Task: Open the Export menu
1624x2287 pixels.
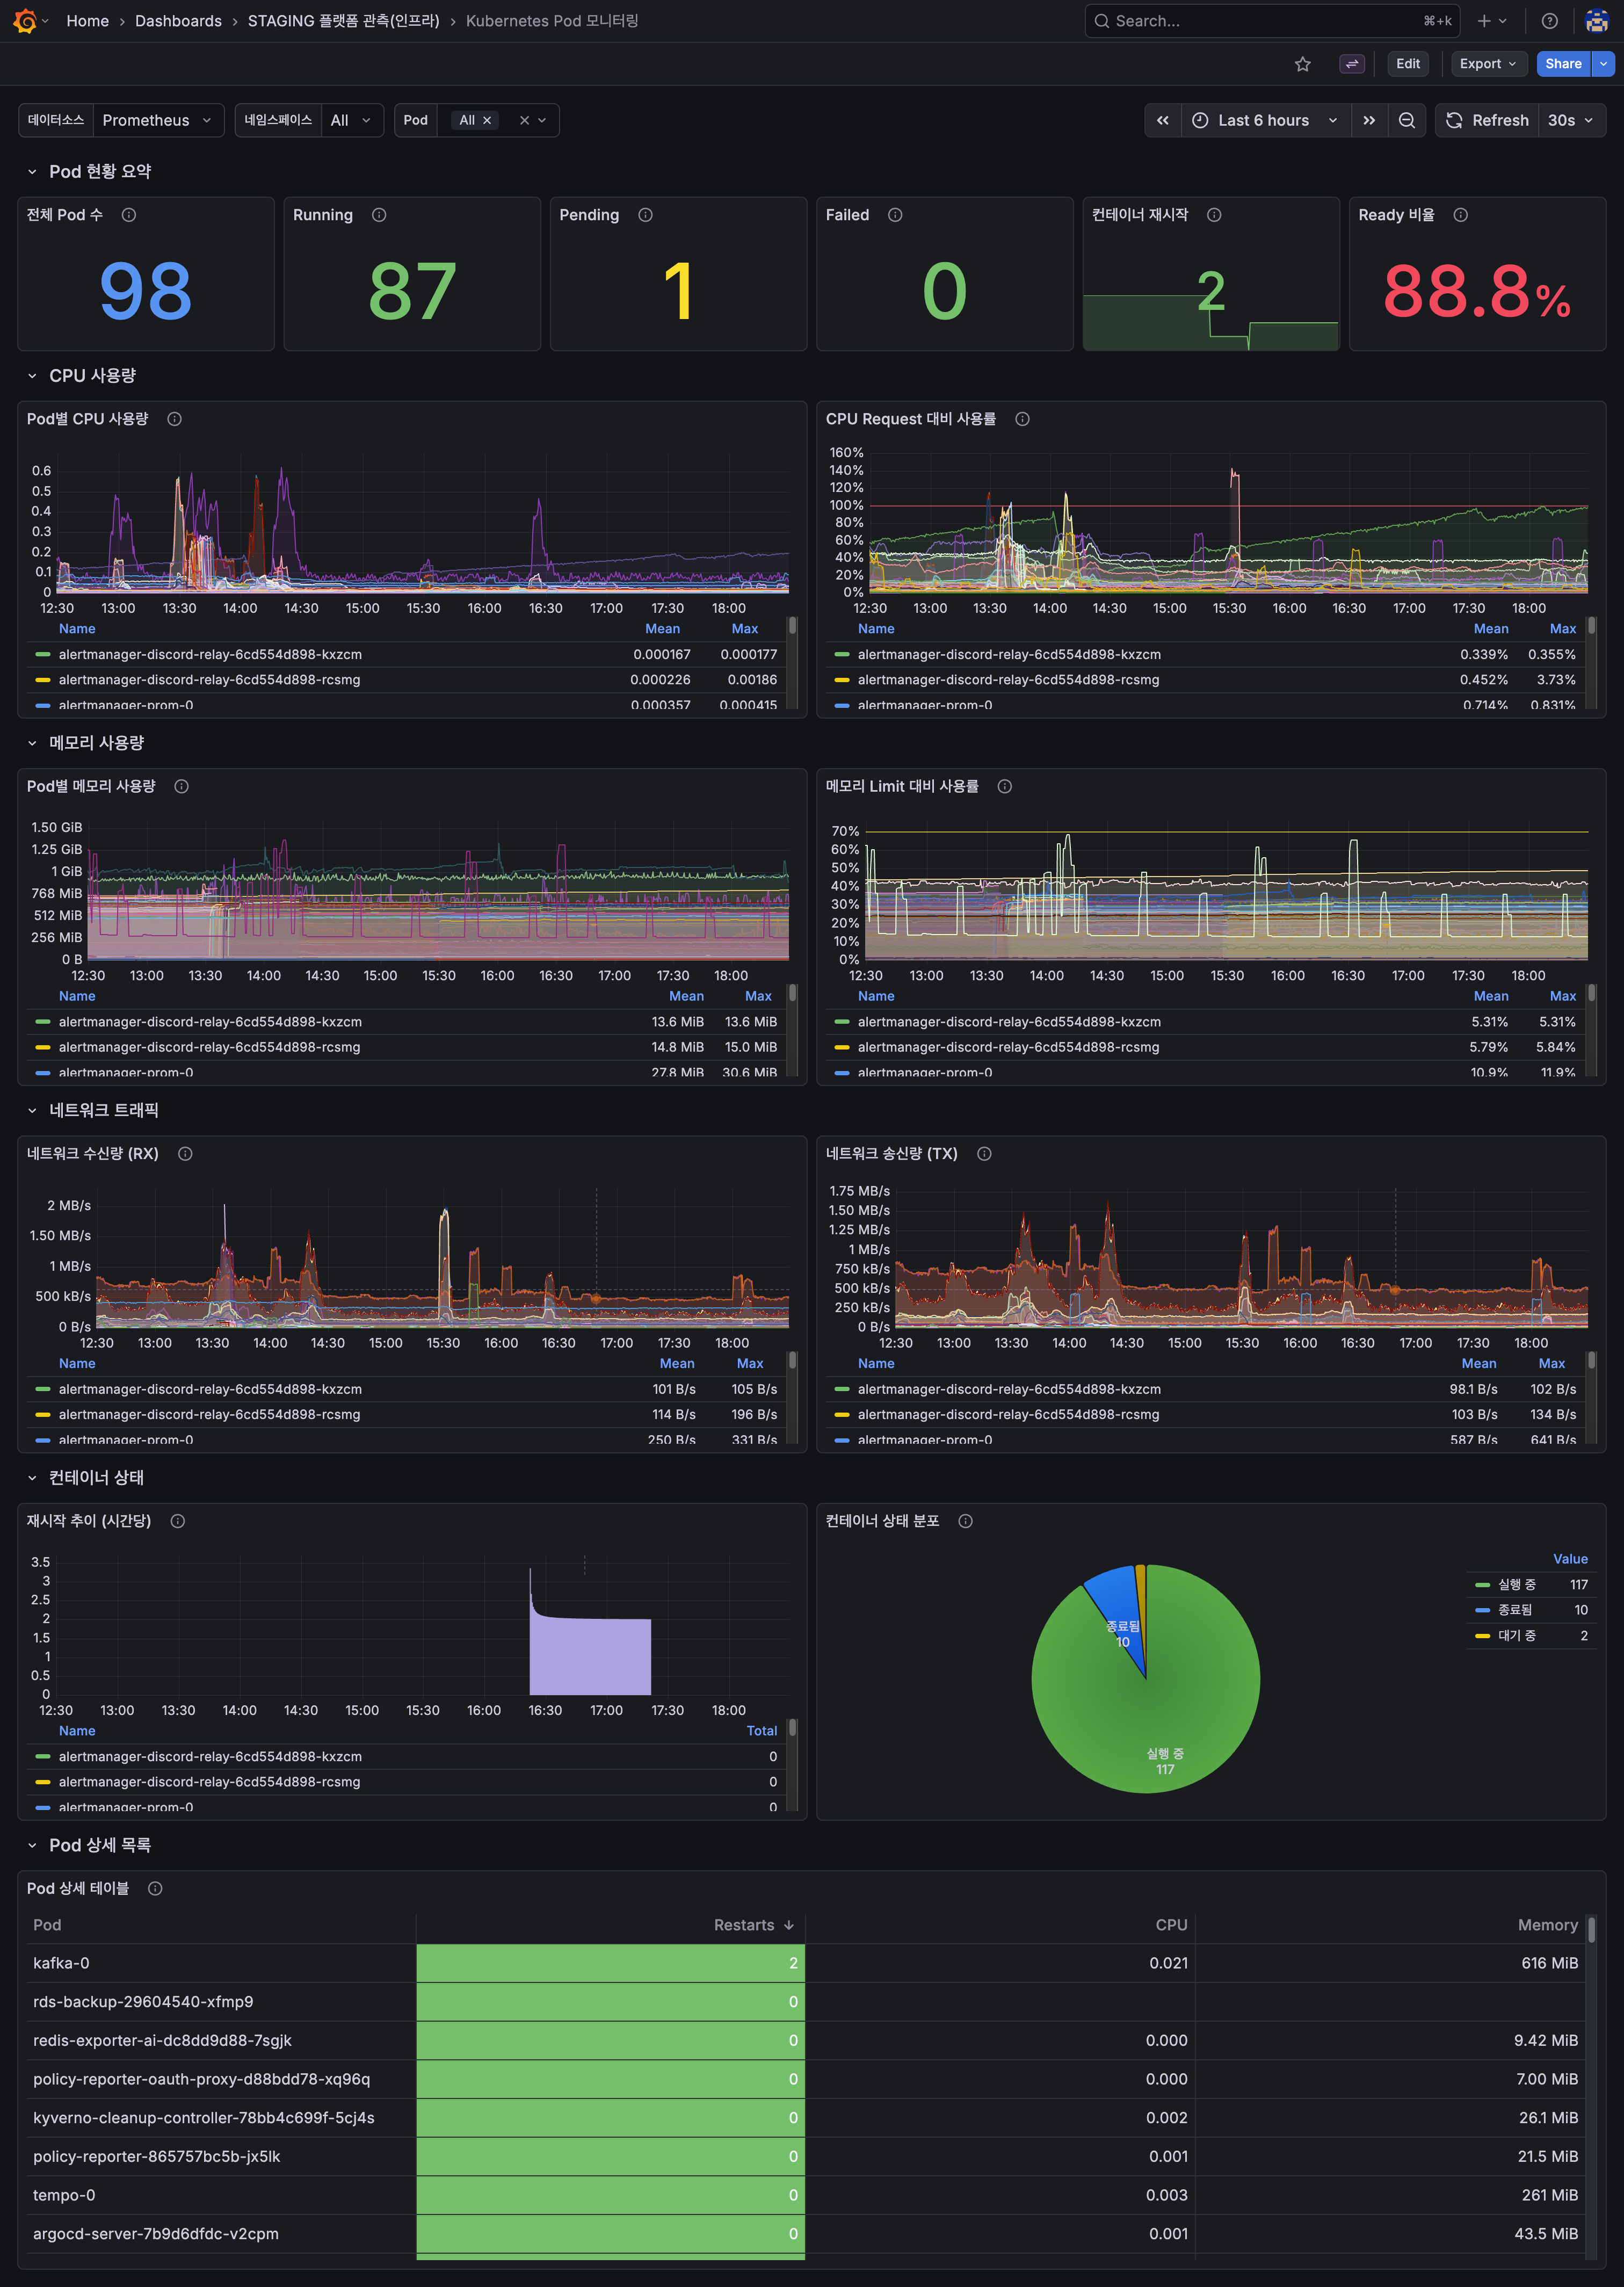Action: 1487,63
